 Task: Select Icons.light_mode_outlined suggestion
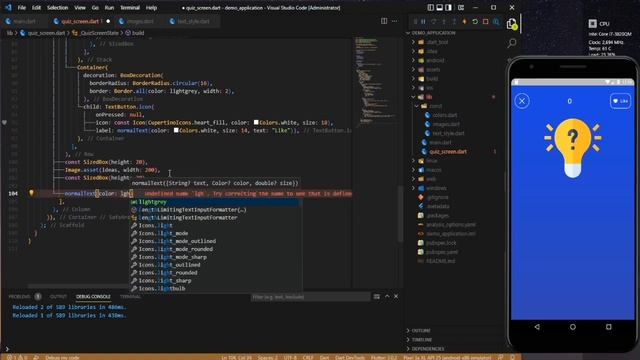coord(216,241)
